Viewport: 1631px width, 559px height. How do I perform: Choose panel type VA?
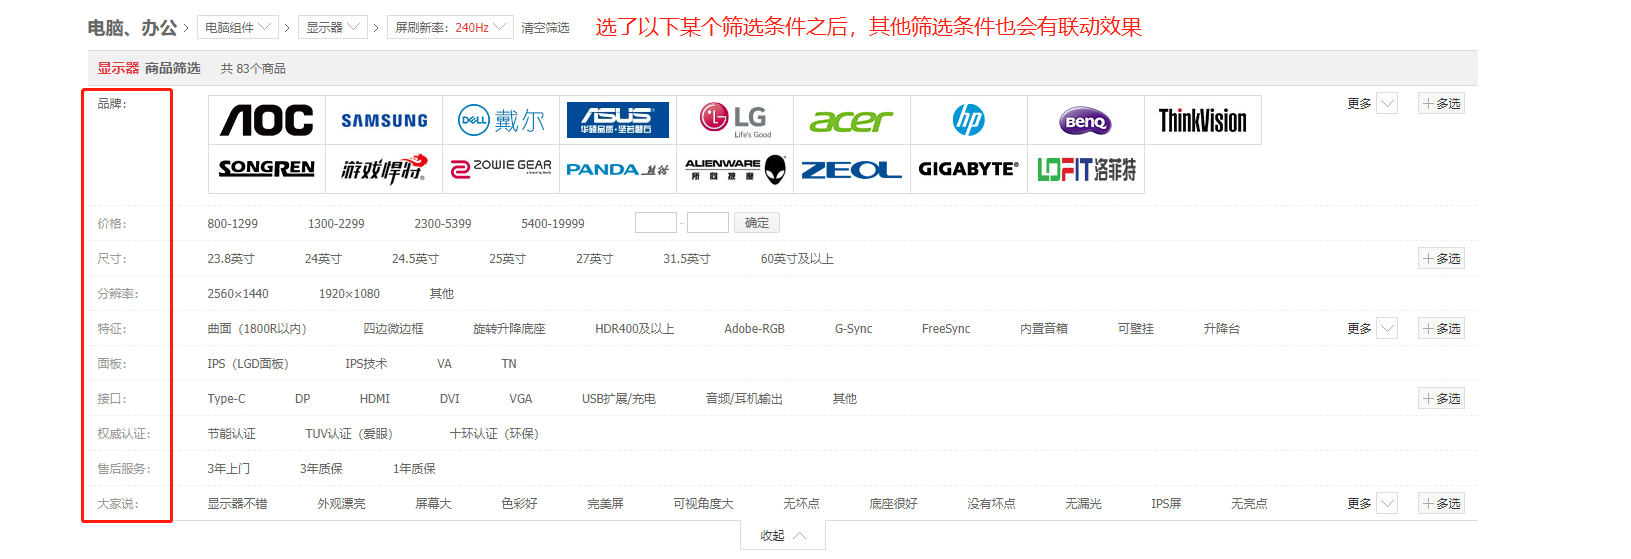(444, 363)
